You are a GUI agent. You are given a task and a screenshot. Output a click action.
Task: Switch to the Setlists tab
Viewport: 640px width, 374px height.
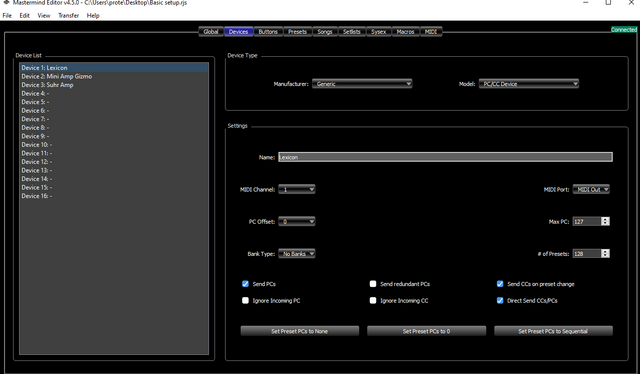[351, 31]
